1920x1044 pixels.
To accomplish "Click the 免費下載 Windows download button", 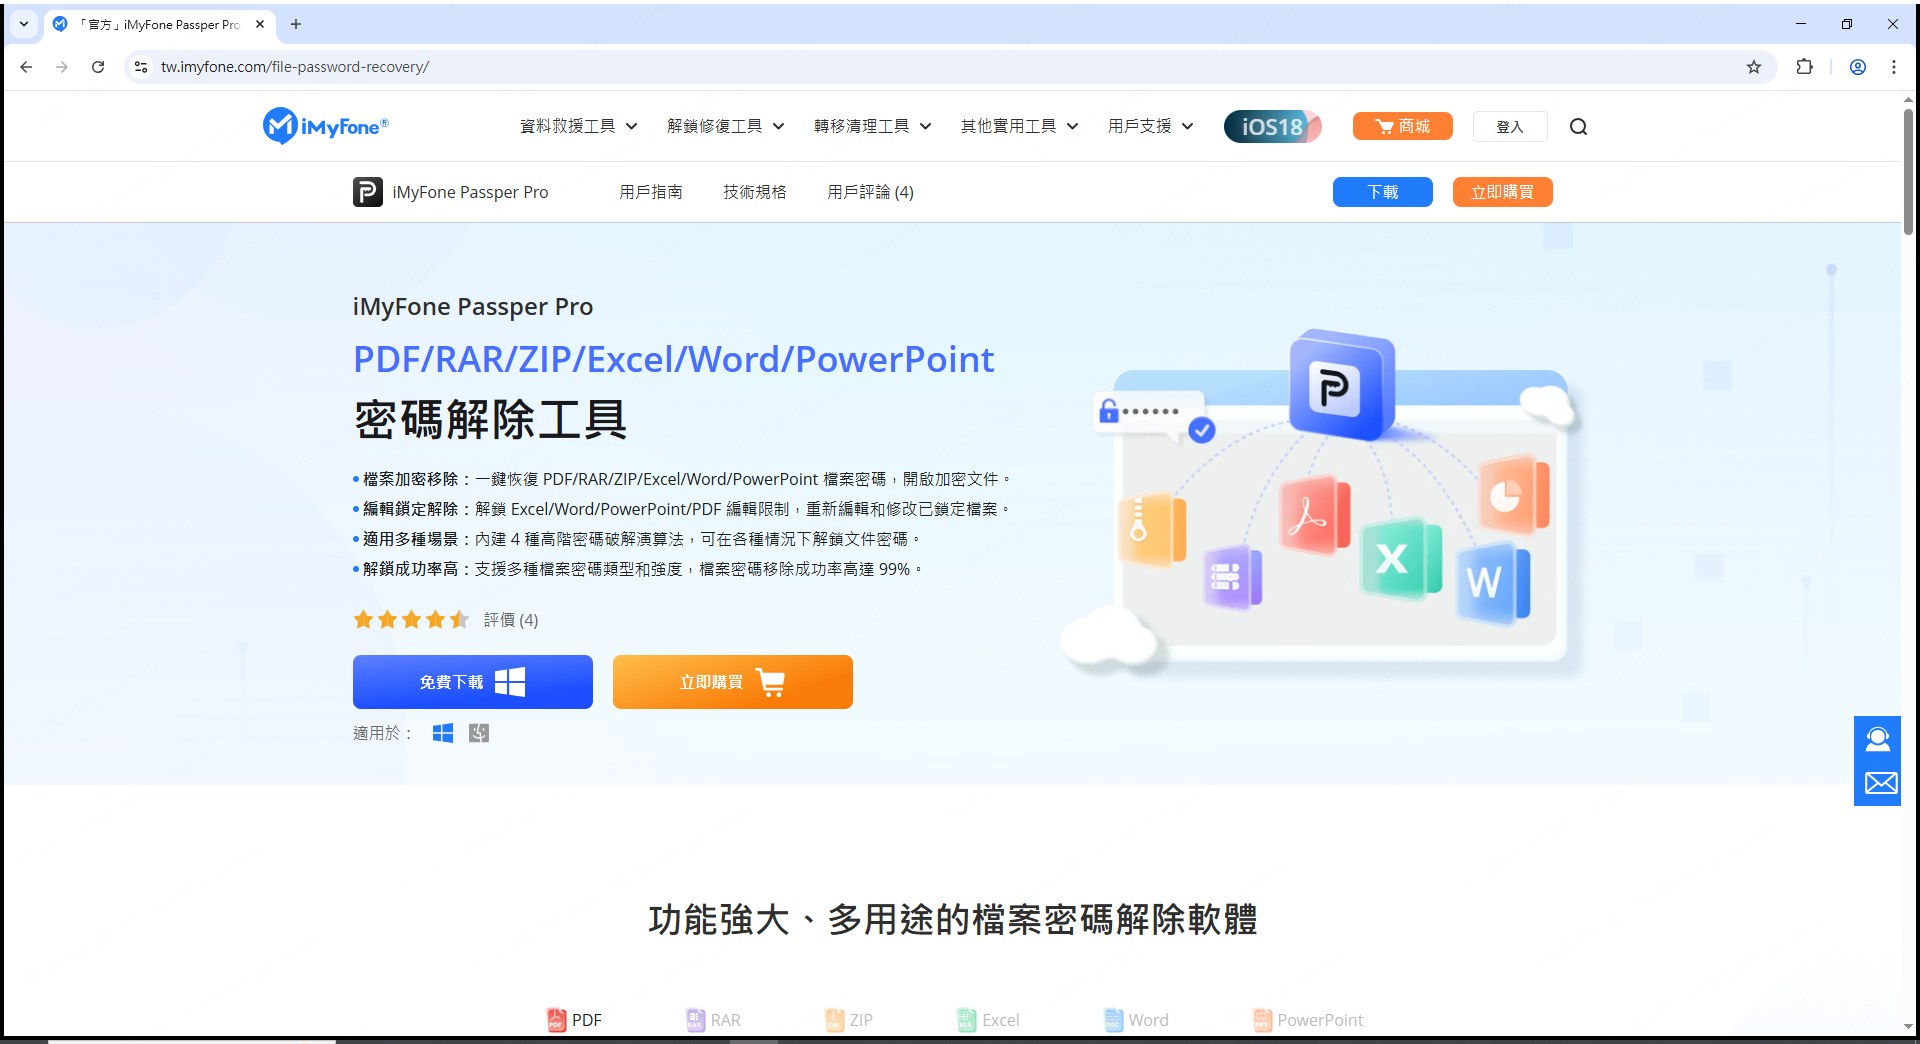I will point(473,682).
